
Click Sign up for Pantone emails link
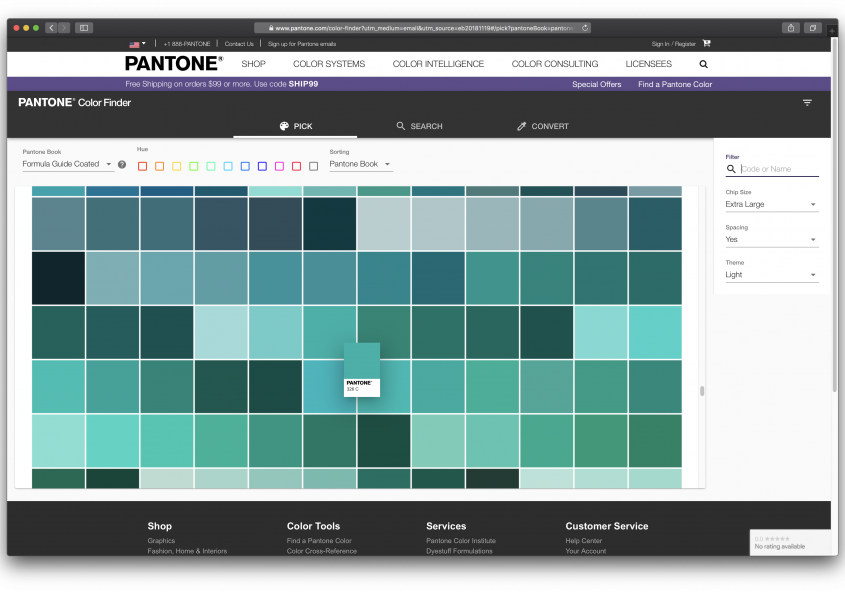tap(302, 44)
